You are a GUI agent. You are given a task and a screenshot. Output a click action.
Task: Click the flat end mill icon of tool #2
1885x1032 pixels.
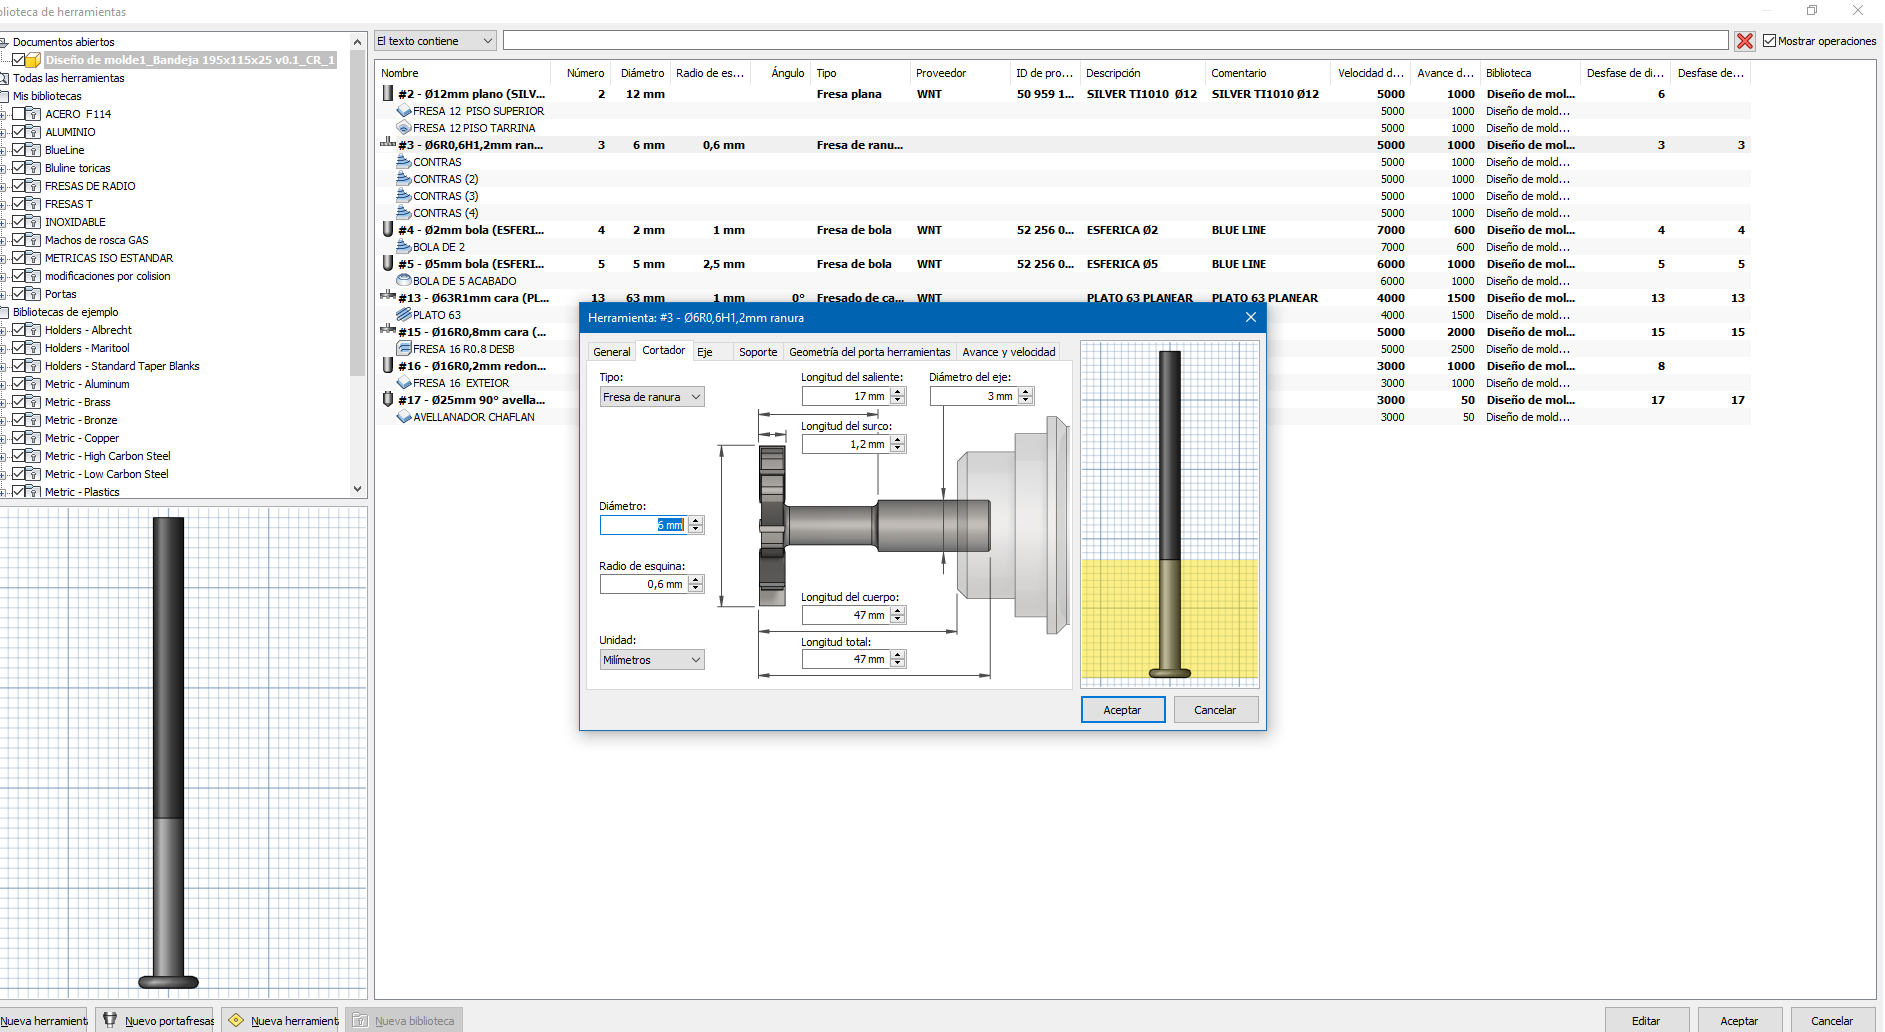pos(388,94)
